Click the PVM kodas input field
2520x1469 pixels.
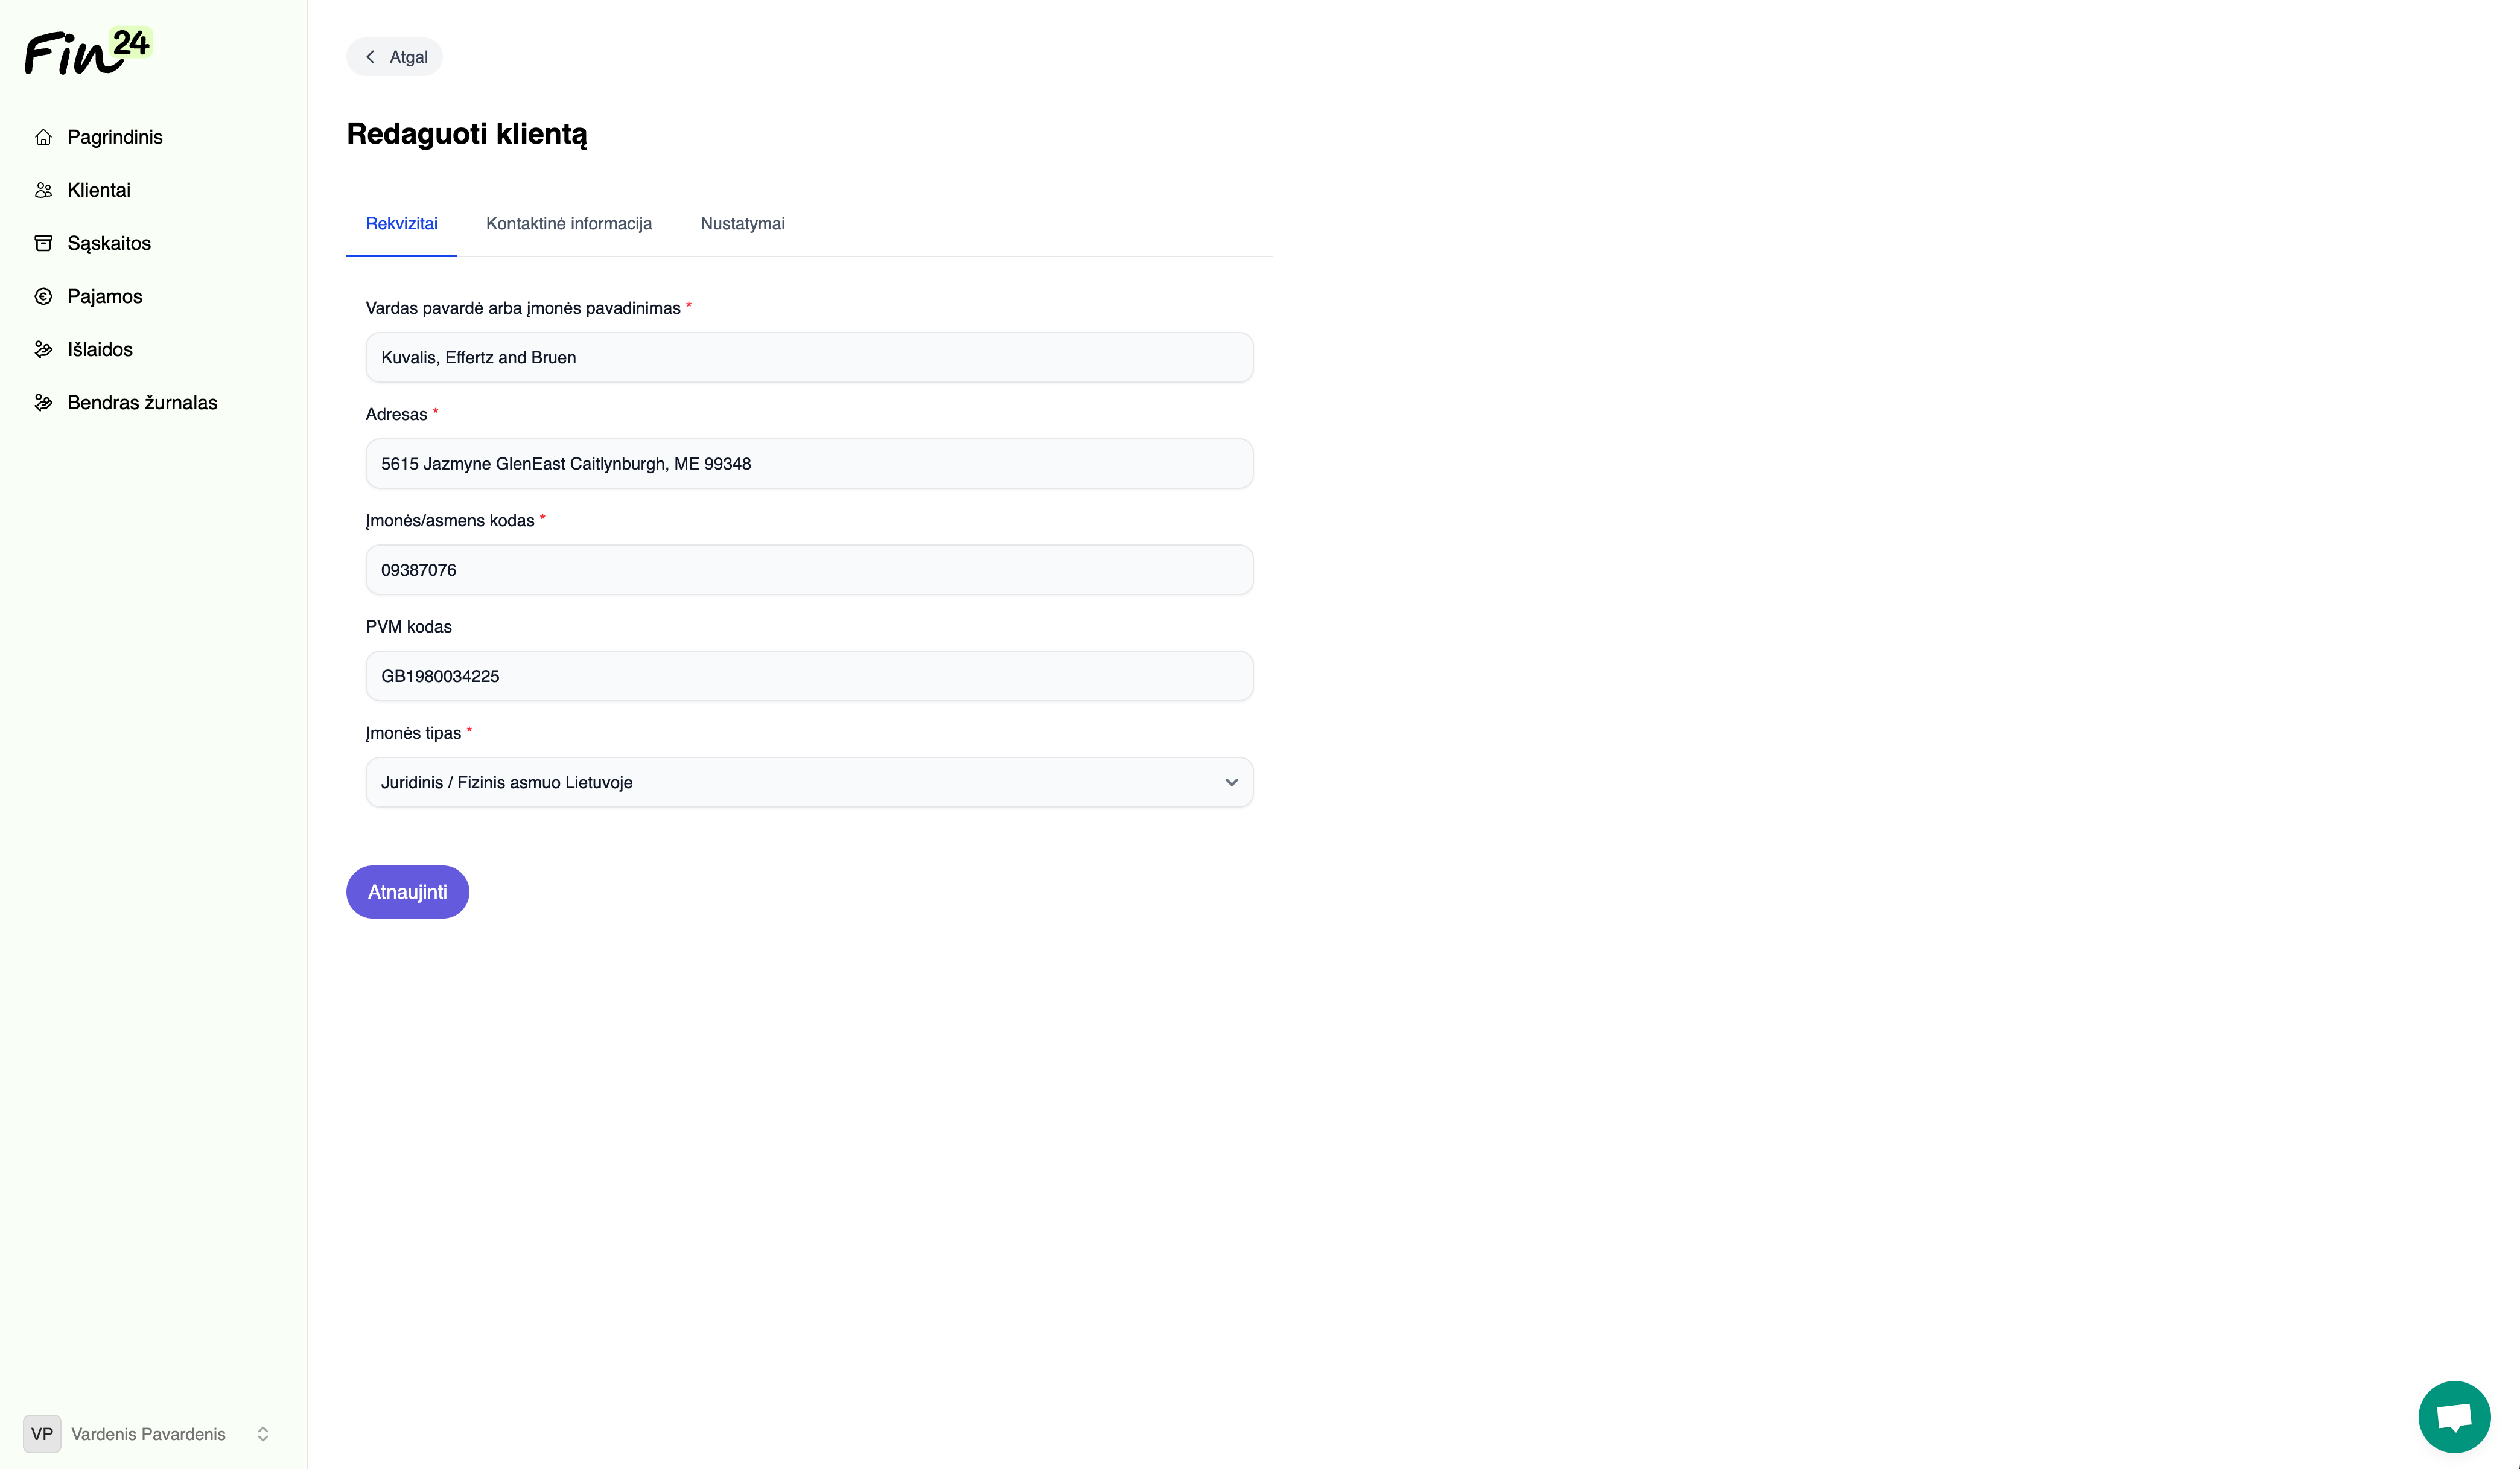tap(808, 676)
